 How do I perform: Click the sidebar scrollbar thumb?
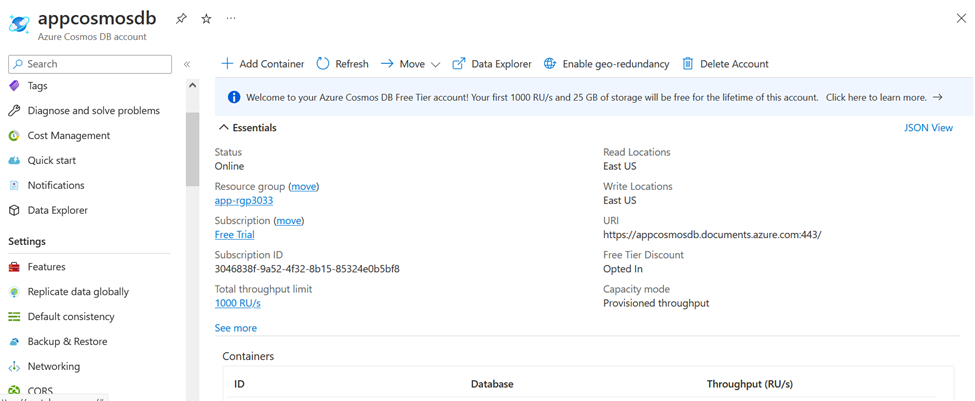192,149
